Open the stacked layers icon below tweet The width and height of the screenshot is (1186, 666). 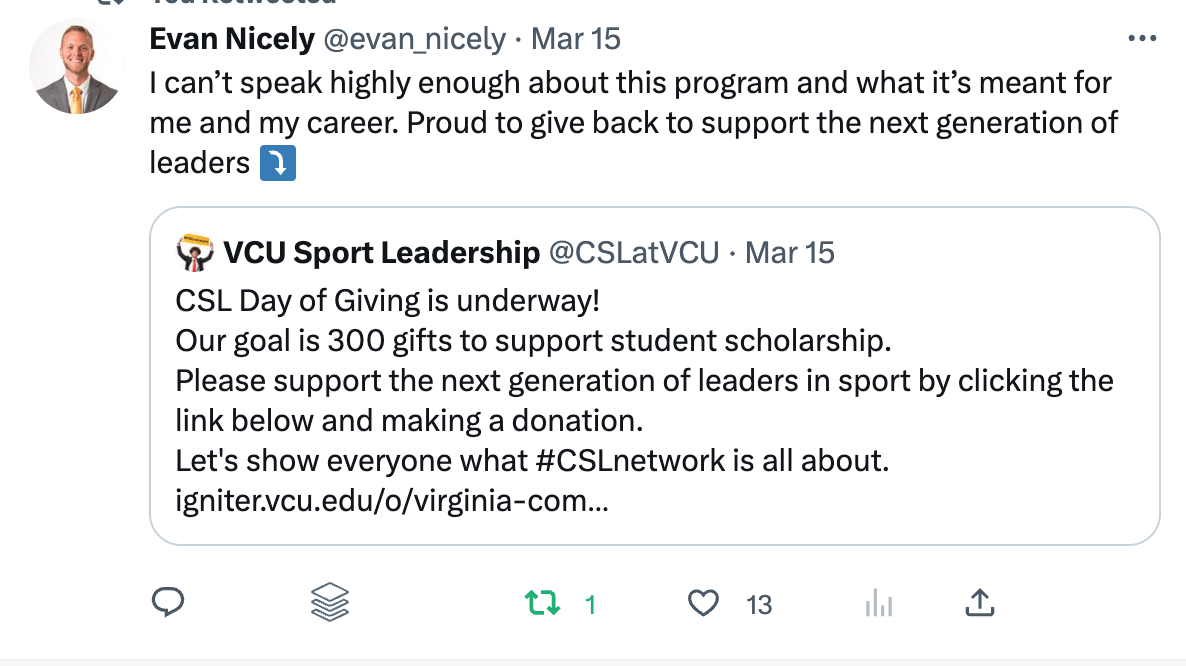click(x=330, y=602)
